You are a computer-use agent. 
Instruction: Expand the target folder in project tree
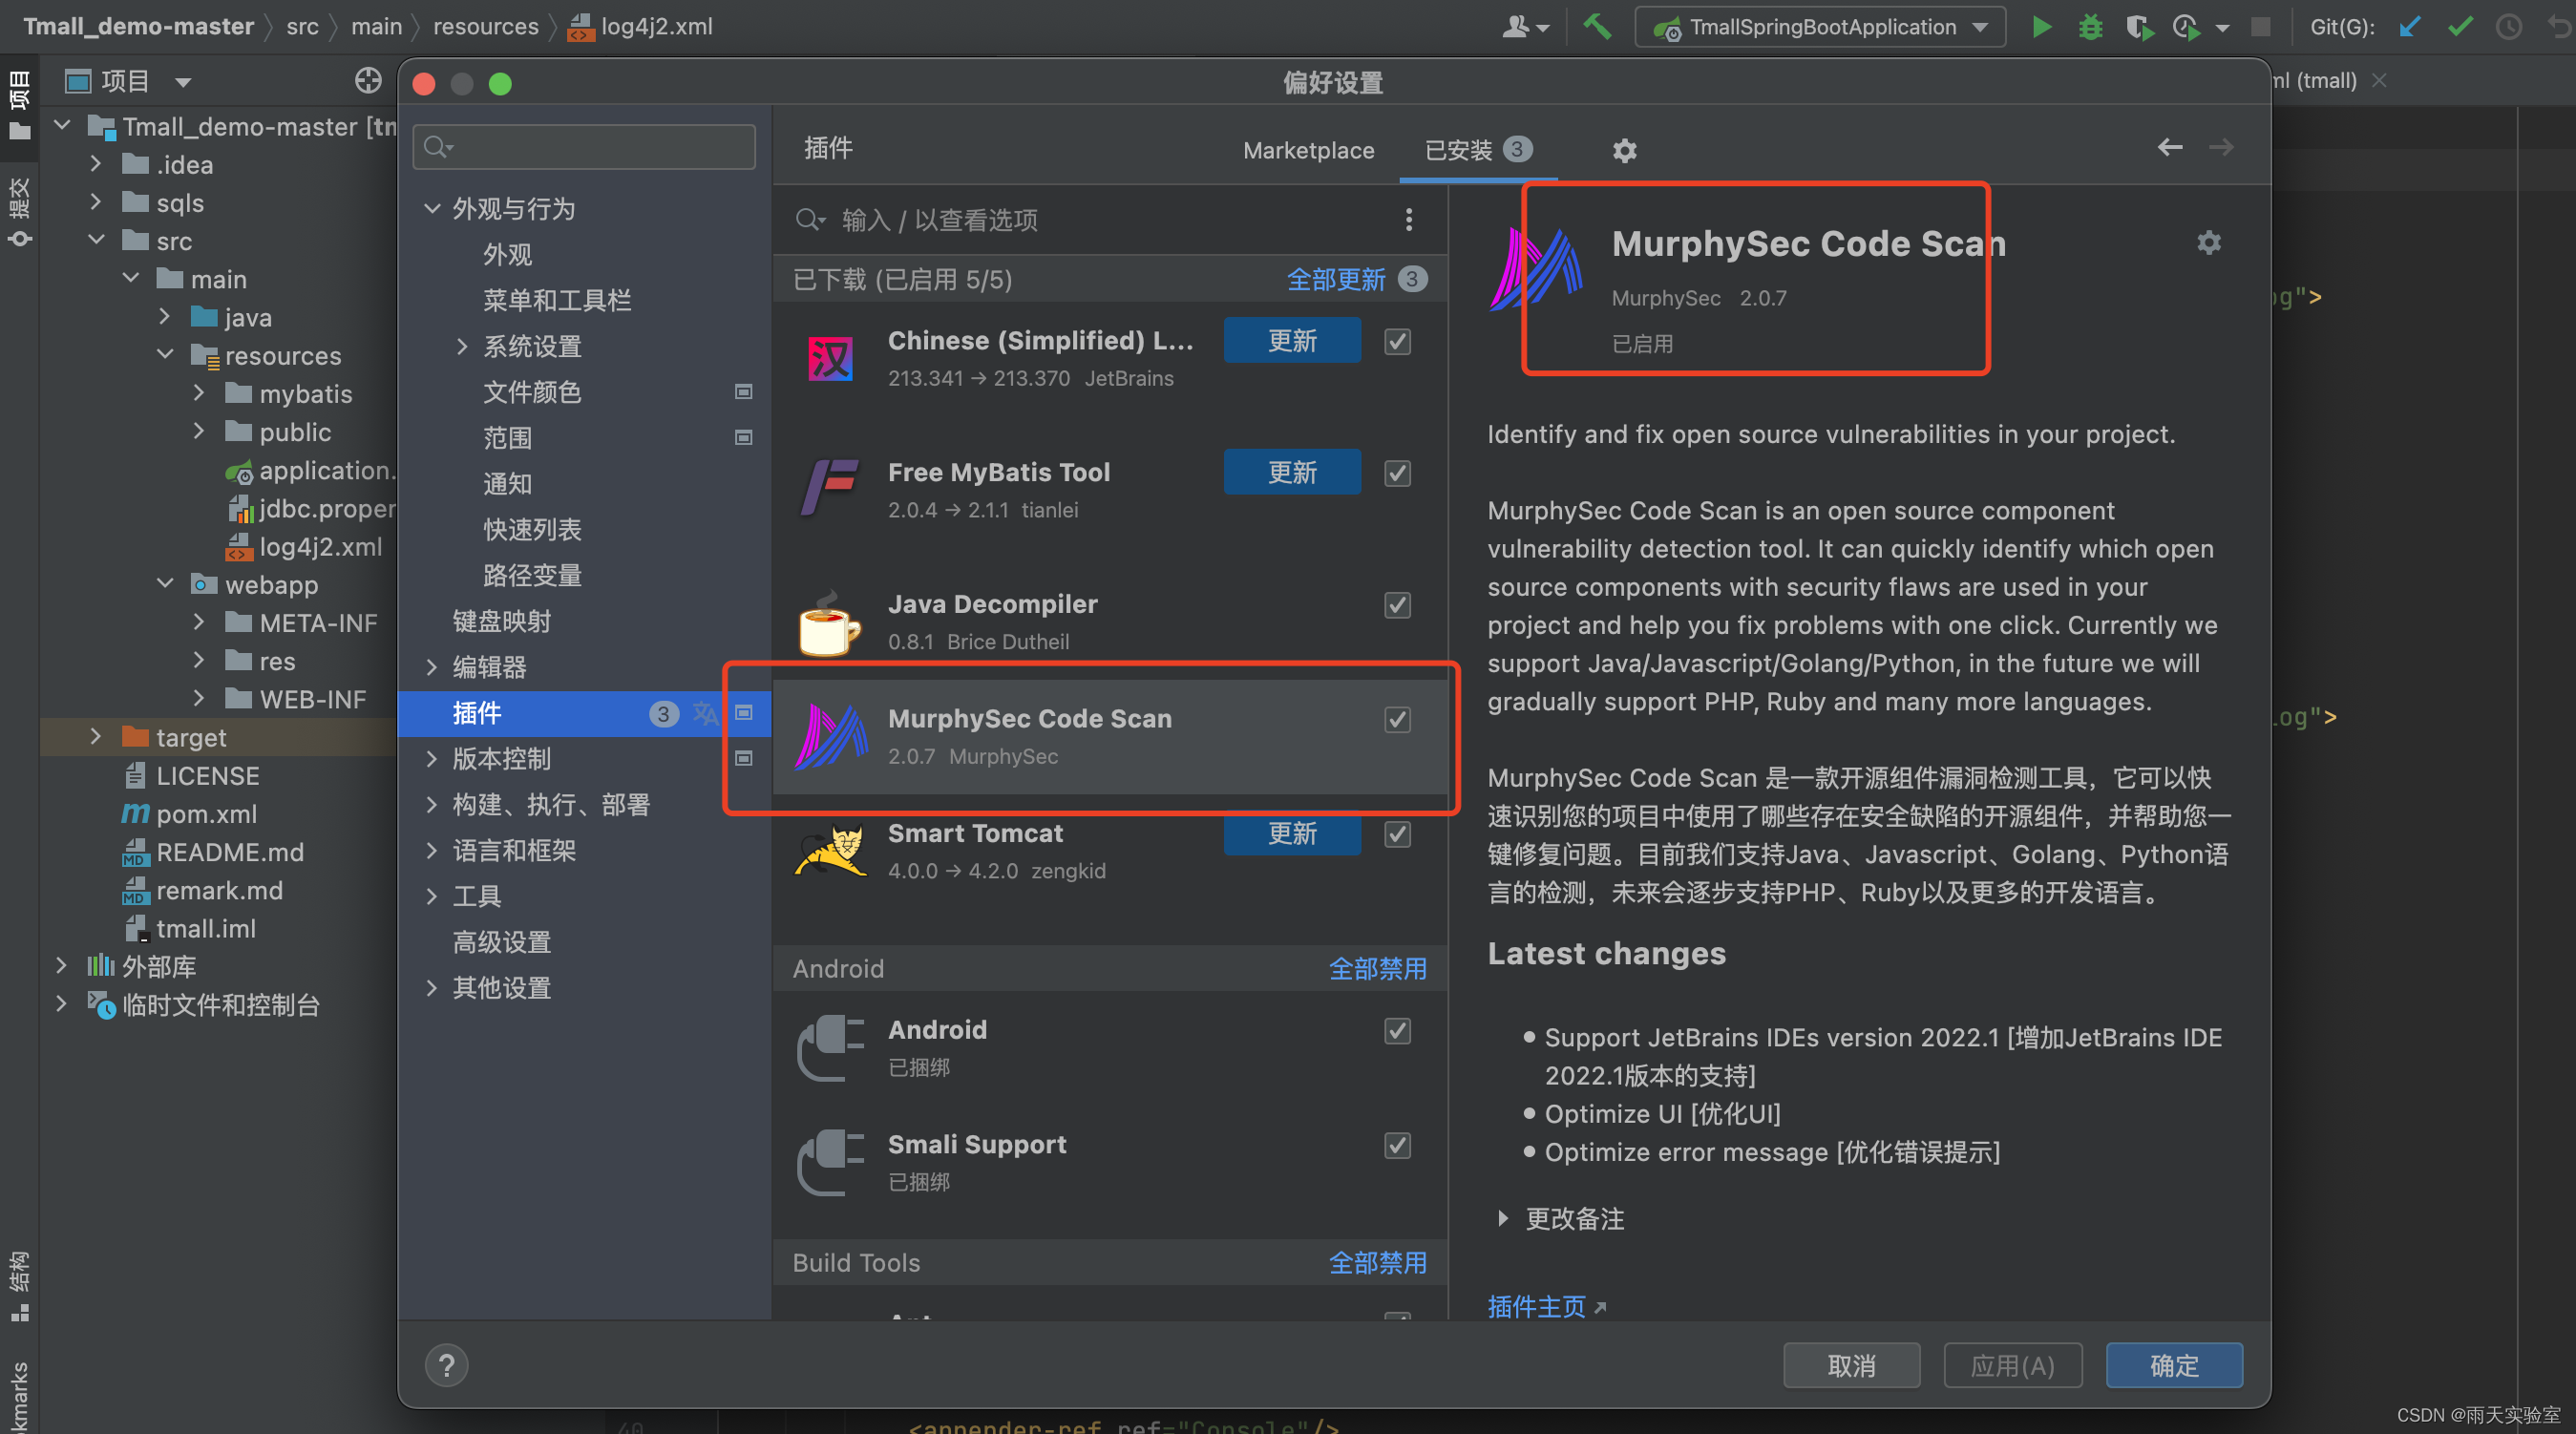[95, 737]
